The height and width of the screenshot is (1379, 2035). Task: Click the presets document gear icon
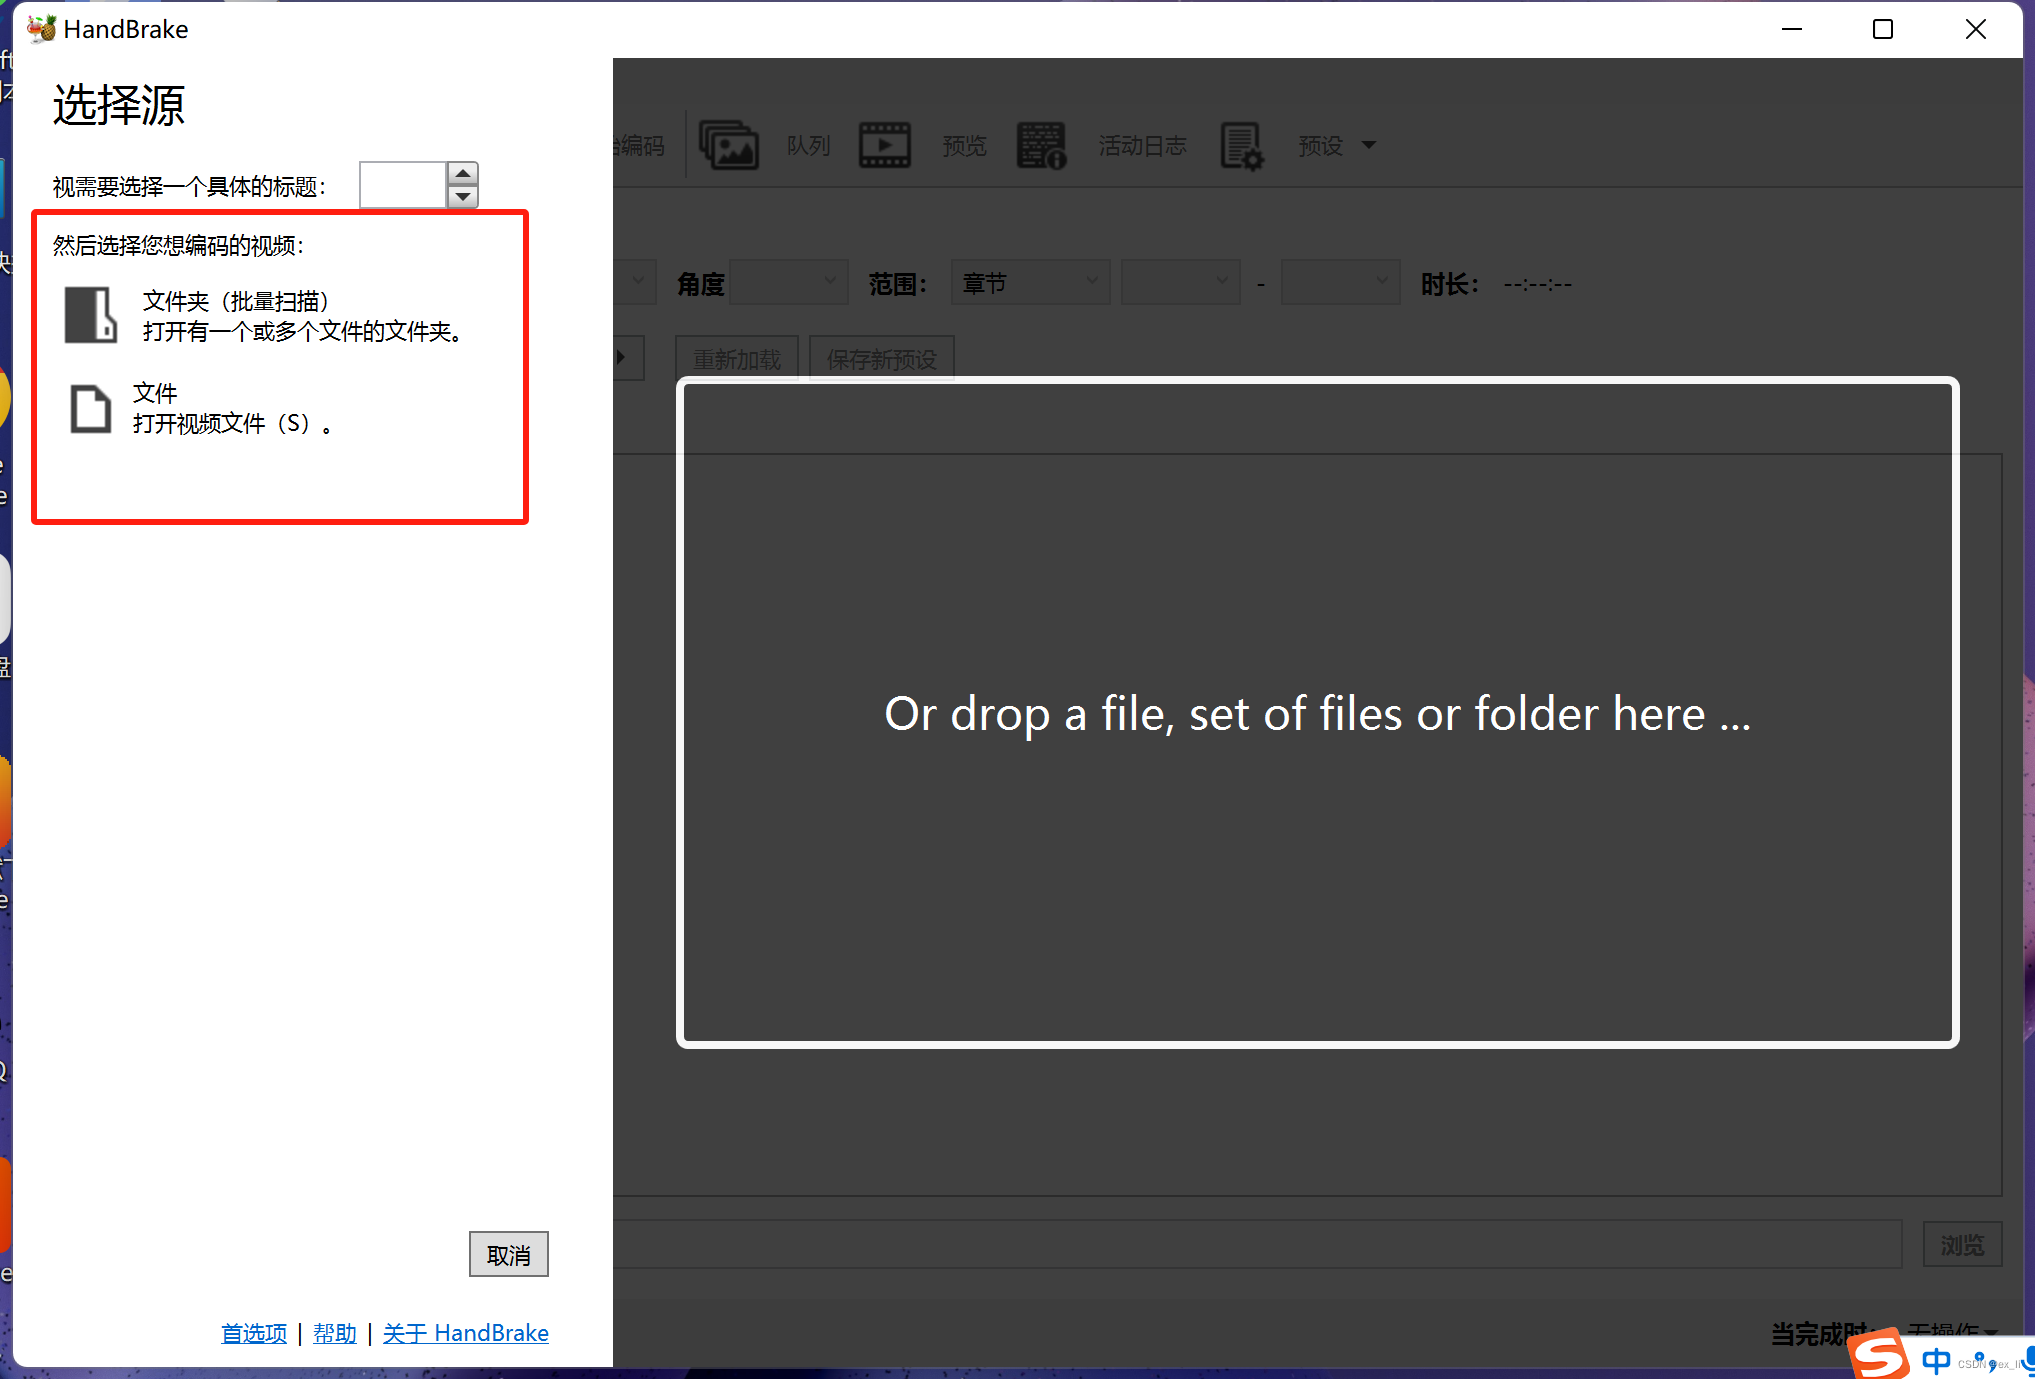coord(1242,146)
